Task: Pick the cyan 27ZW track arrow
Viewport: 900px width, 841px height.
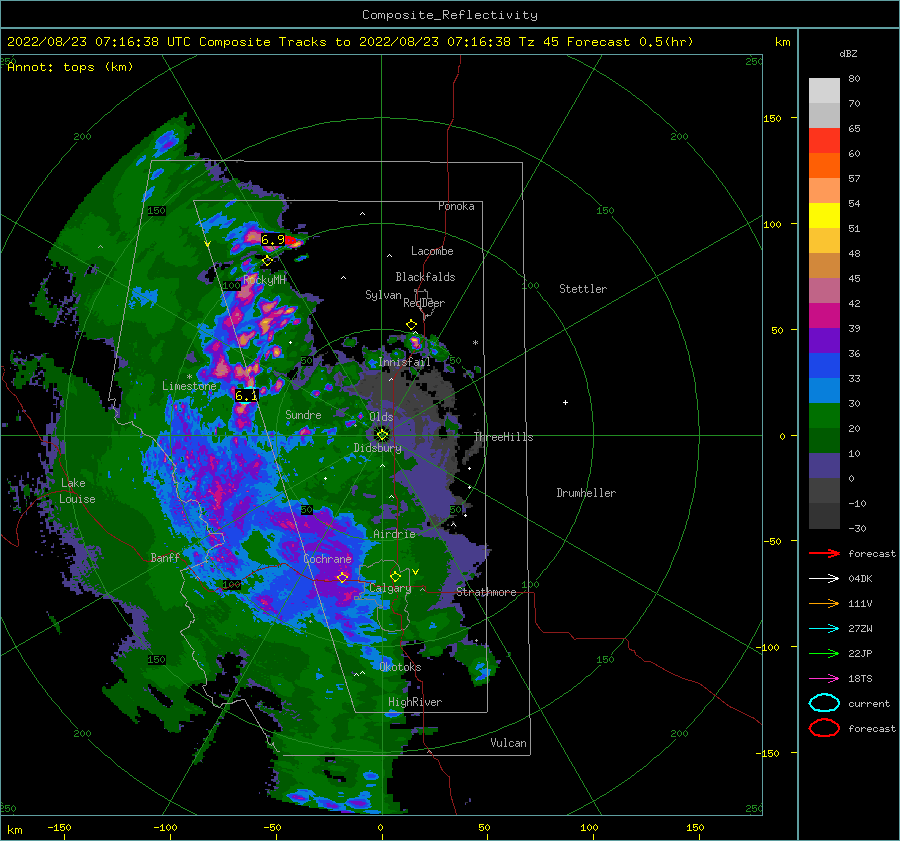Action: (x=824, y=629)
